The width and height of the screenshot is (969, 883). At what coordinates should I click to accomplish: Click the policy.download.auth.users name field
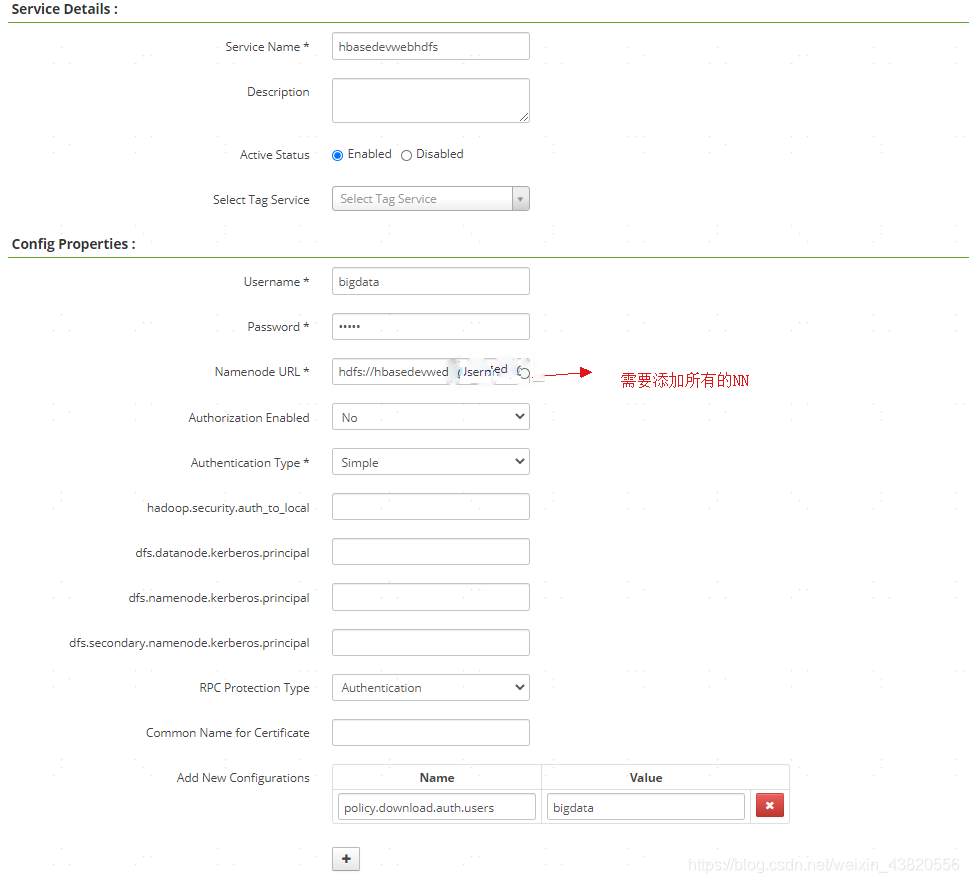pos(436,805)
